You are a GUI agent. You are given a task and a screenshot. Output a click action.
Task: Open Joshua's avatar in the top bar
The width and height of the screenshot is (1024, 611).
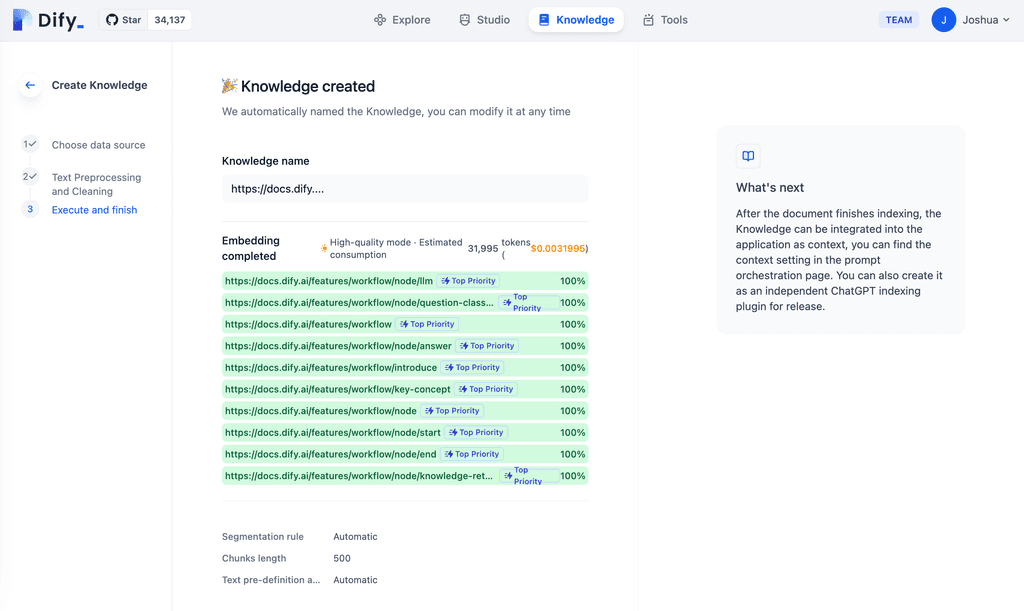[943, 19]
